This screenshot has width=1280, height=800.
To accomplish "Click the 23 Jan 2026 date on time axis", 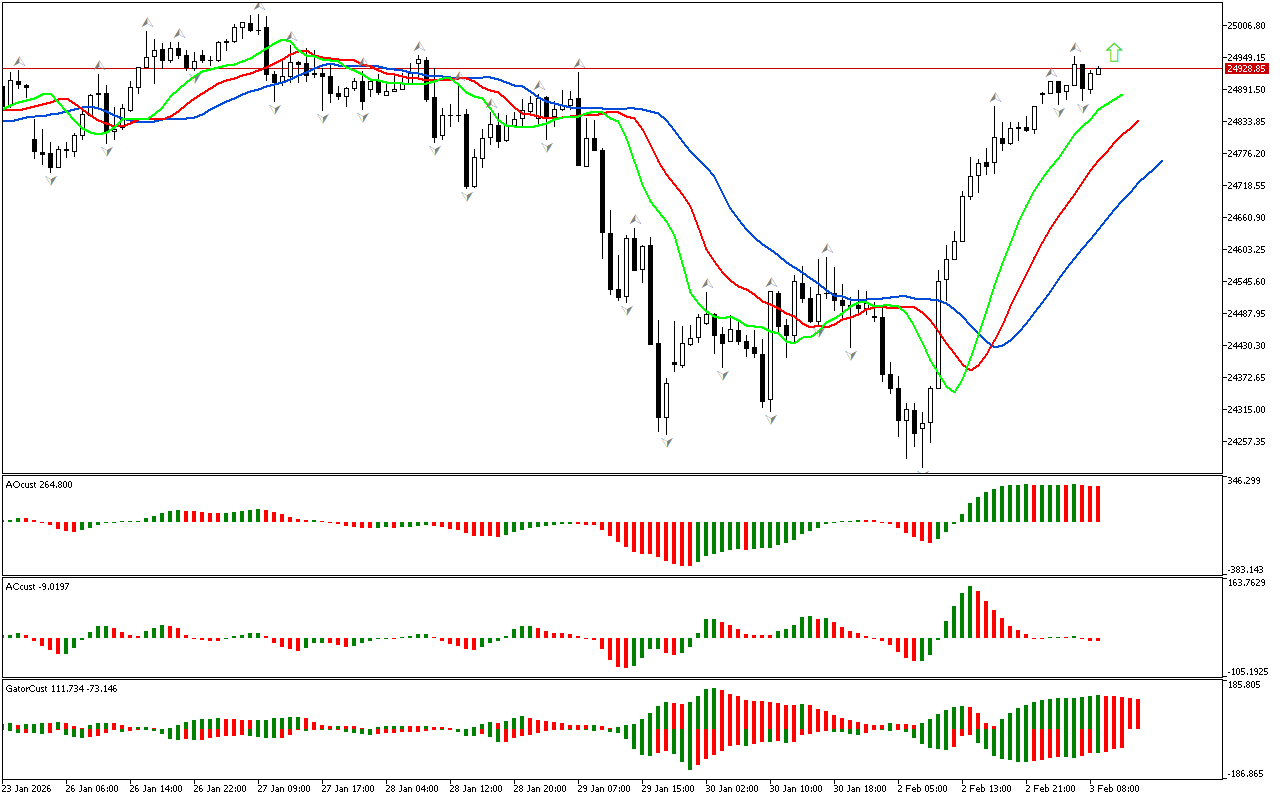I will 28,788.
